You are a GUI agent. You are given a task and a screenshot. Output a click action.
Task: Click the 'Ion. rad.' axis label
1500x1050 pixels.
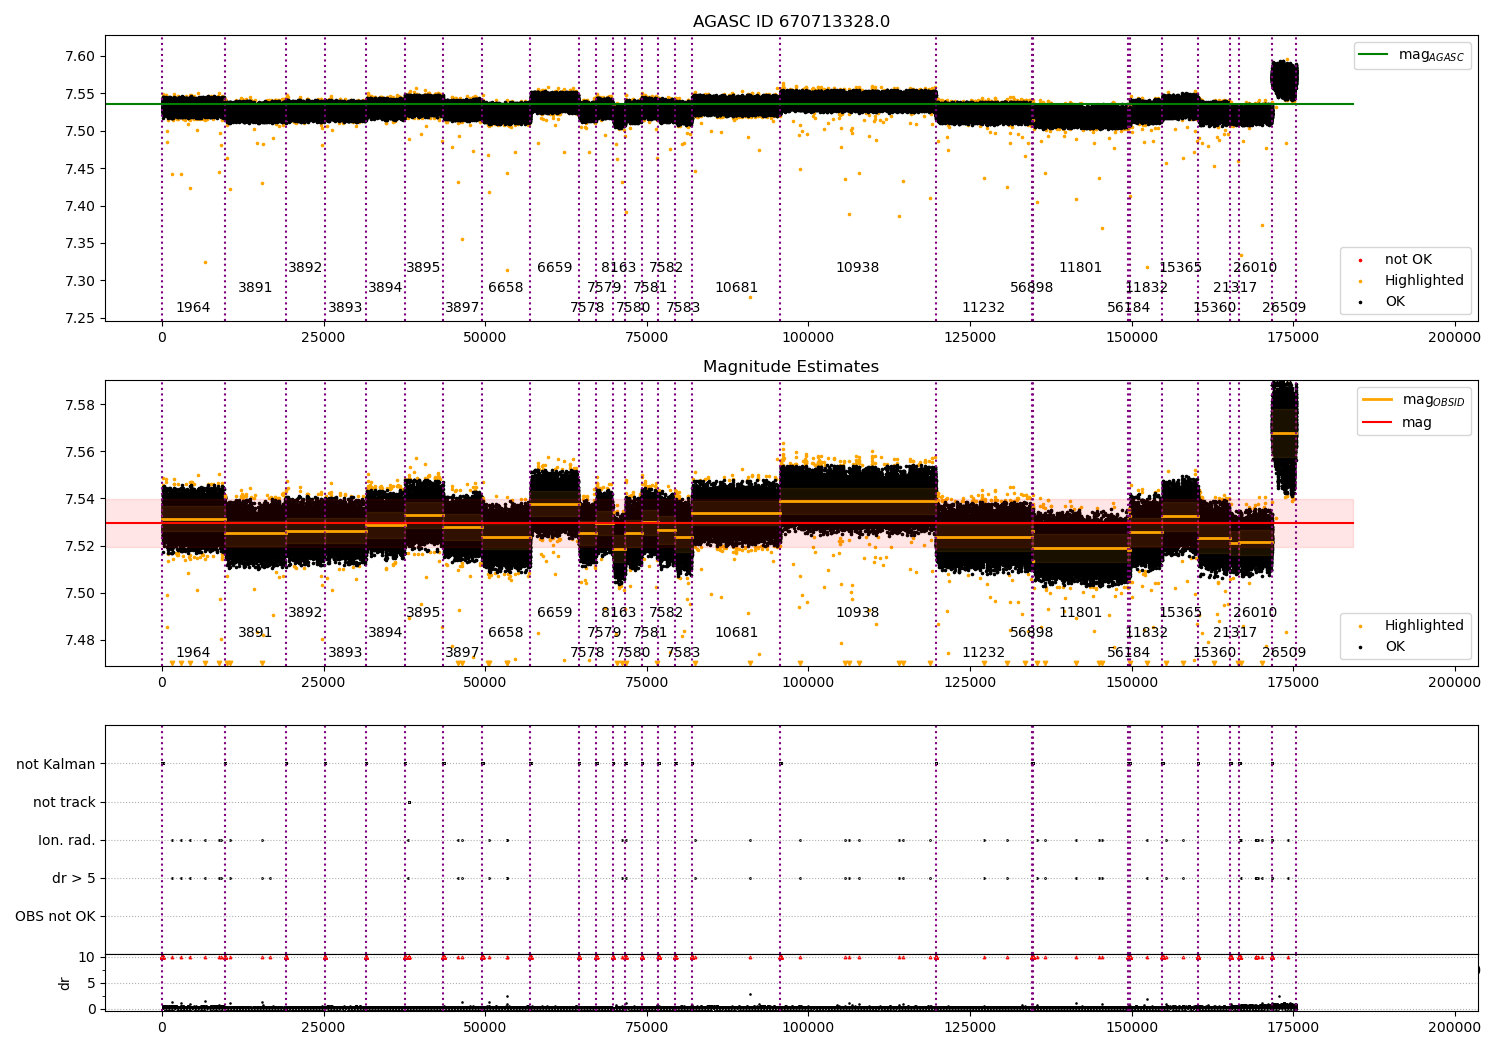(x=67, y=841)
